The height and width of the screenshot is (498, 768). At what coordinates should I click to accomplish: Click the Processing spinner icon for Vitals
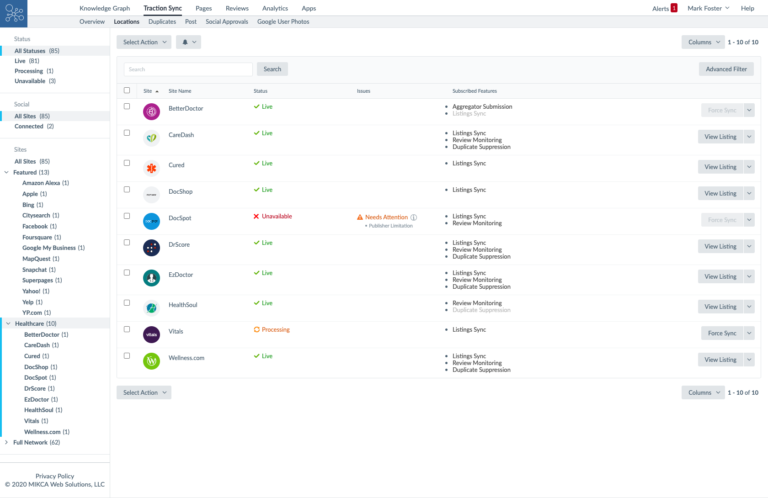pos(257,330)
